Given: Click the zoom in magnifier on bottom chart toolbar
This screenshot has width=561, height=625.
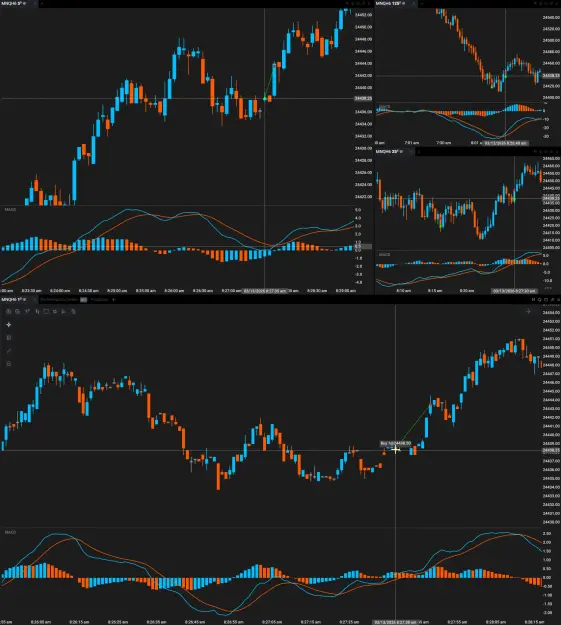Looking at the screenshot, I should point(8,312).
